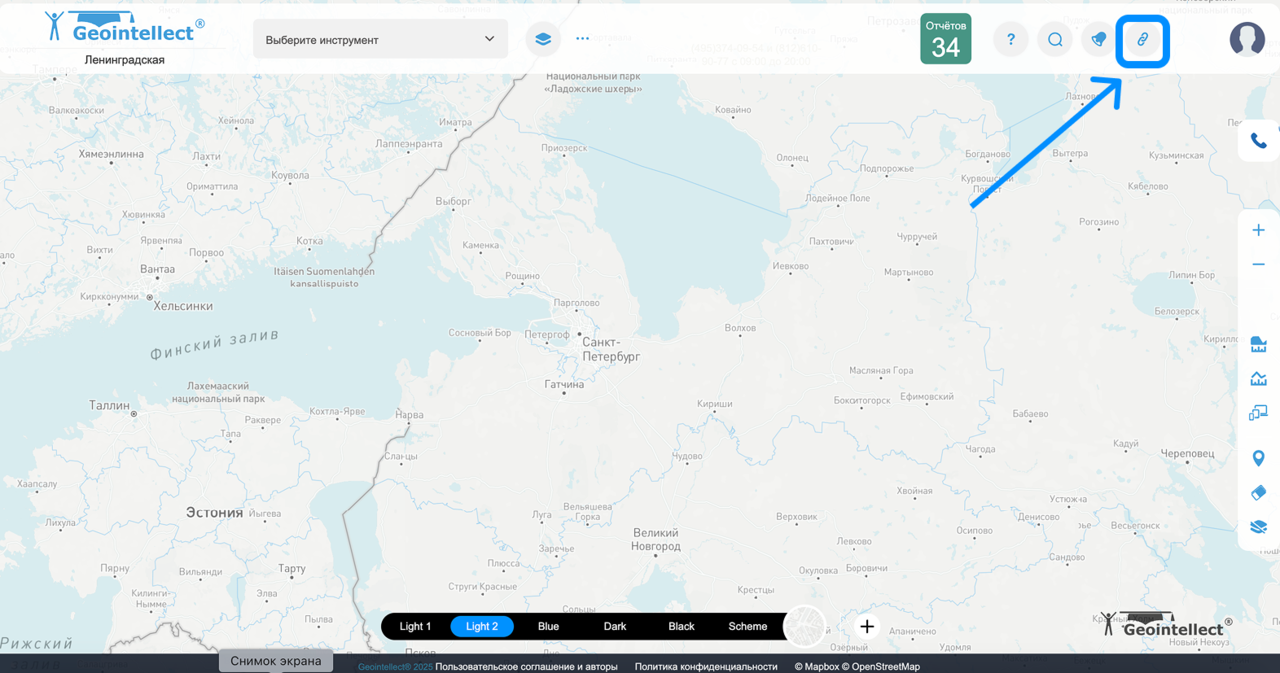Click the layers stack icon near tool selector
1280x673 pixels.
click(543, 39)
